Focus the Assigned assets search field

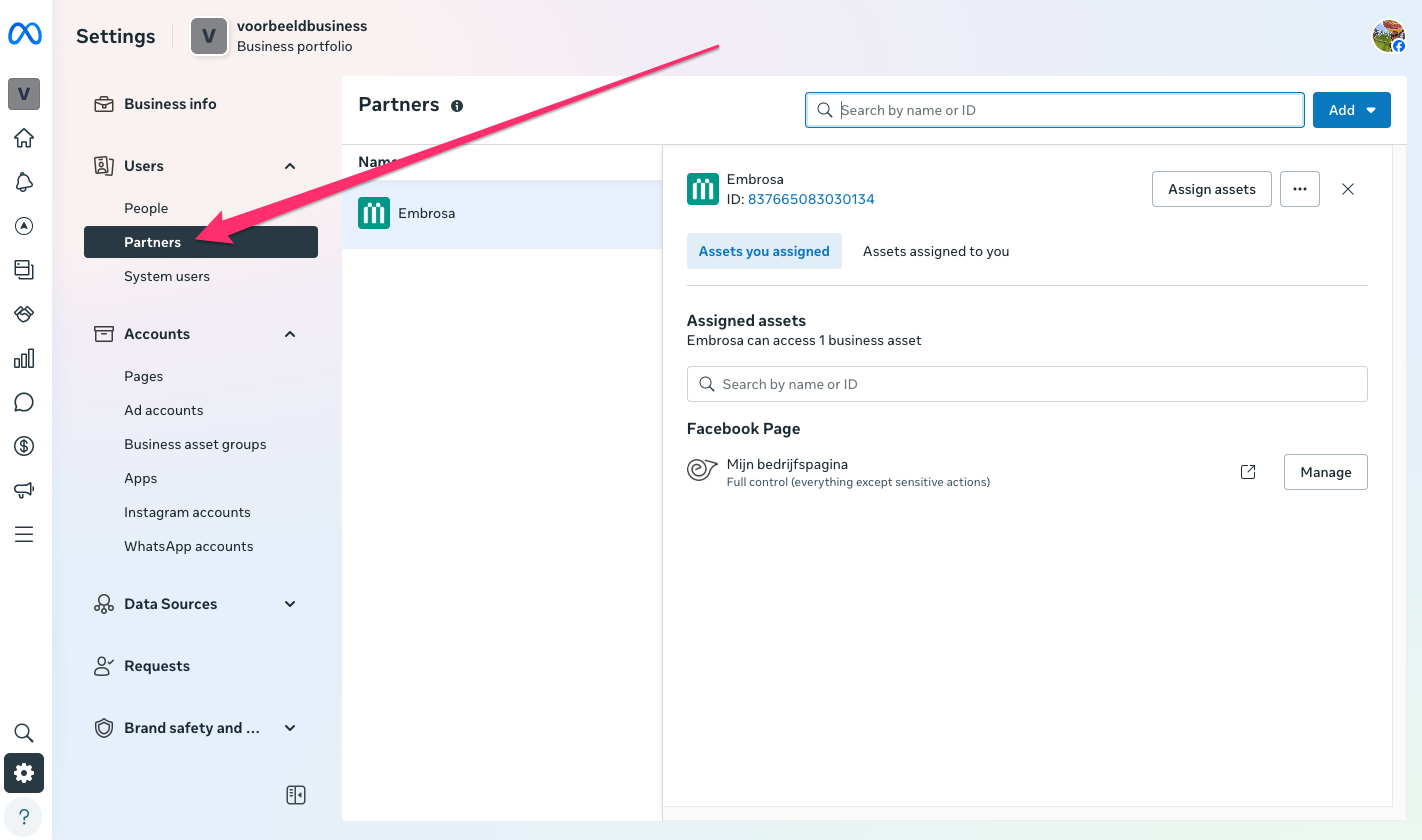click(x=1027, y=384)
